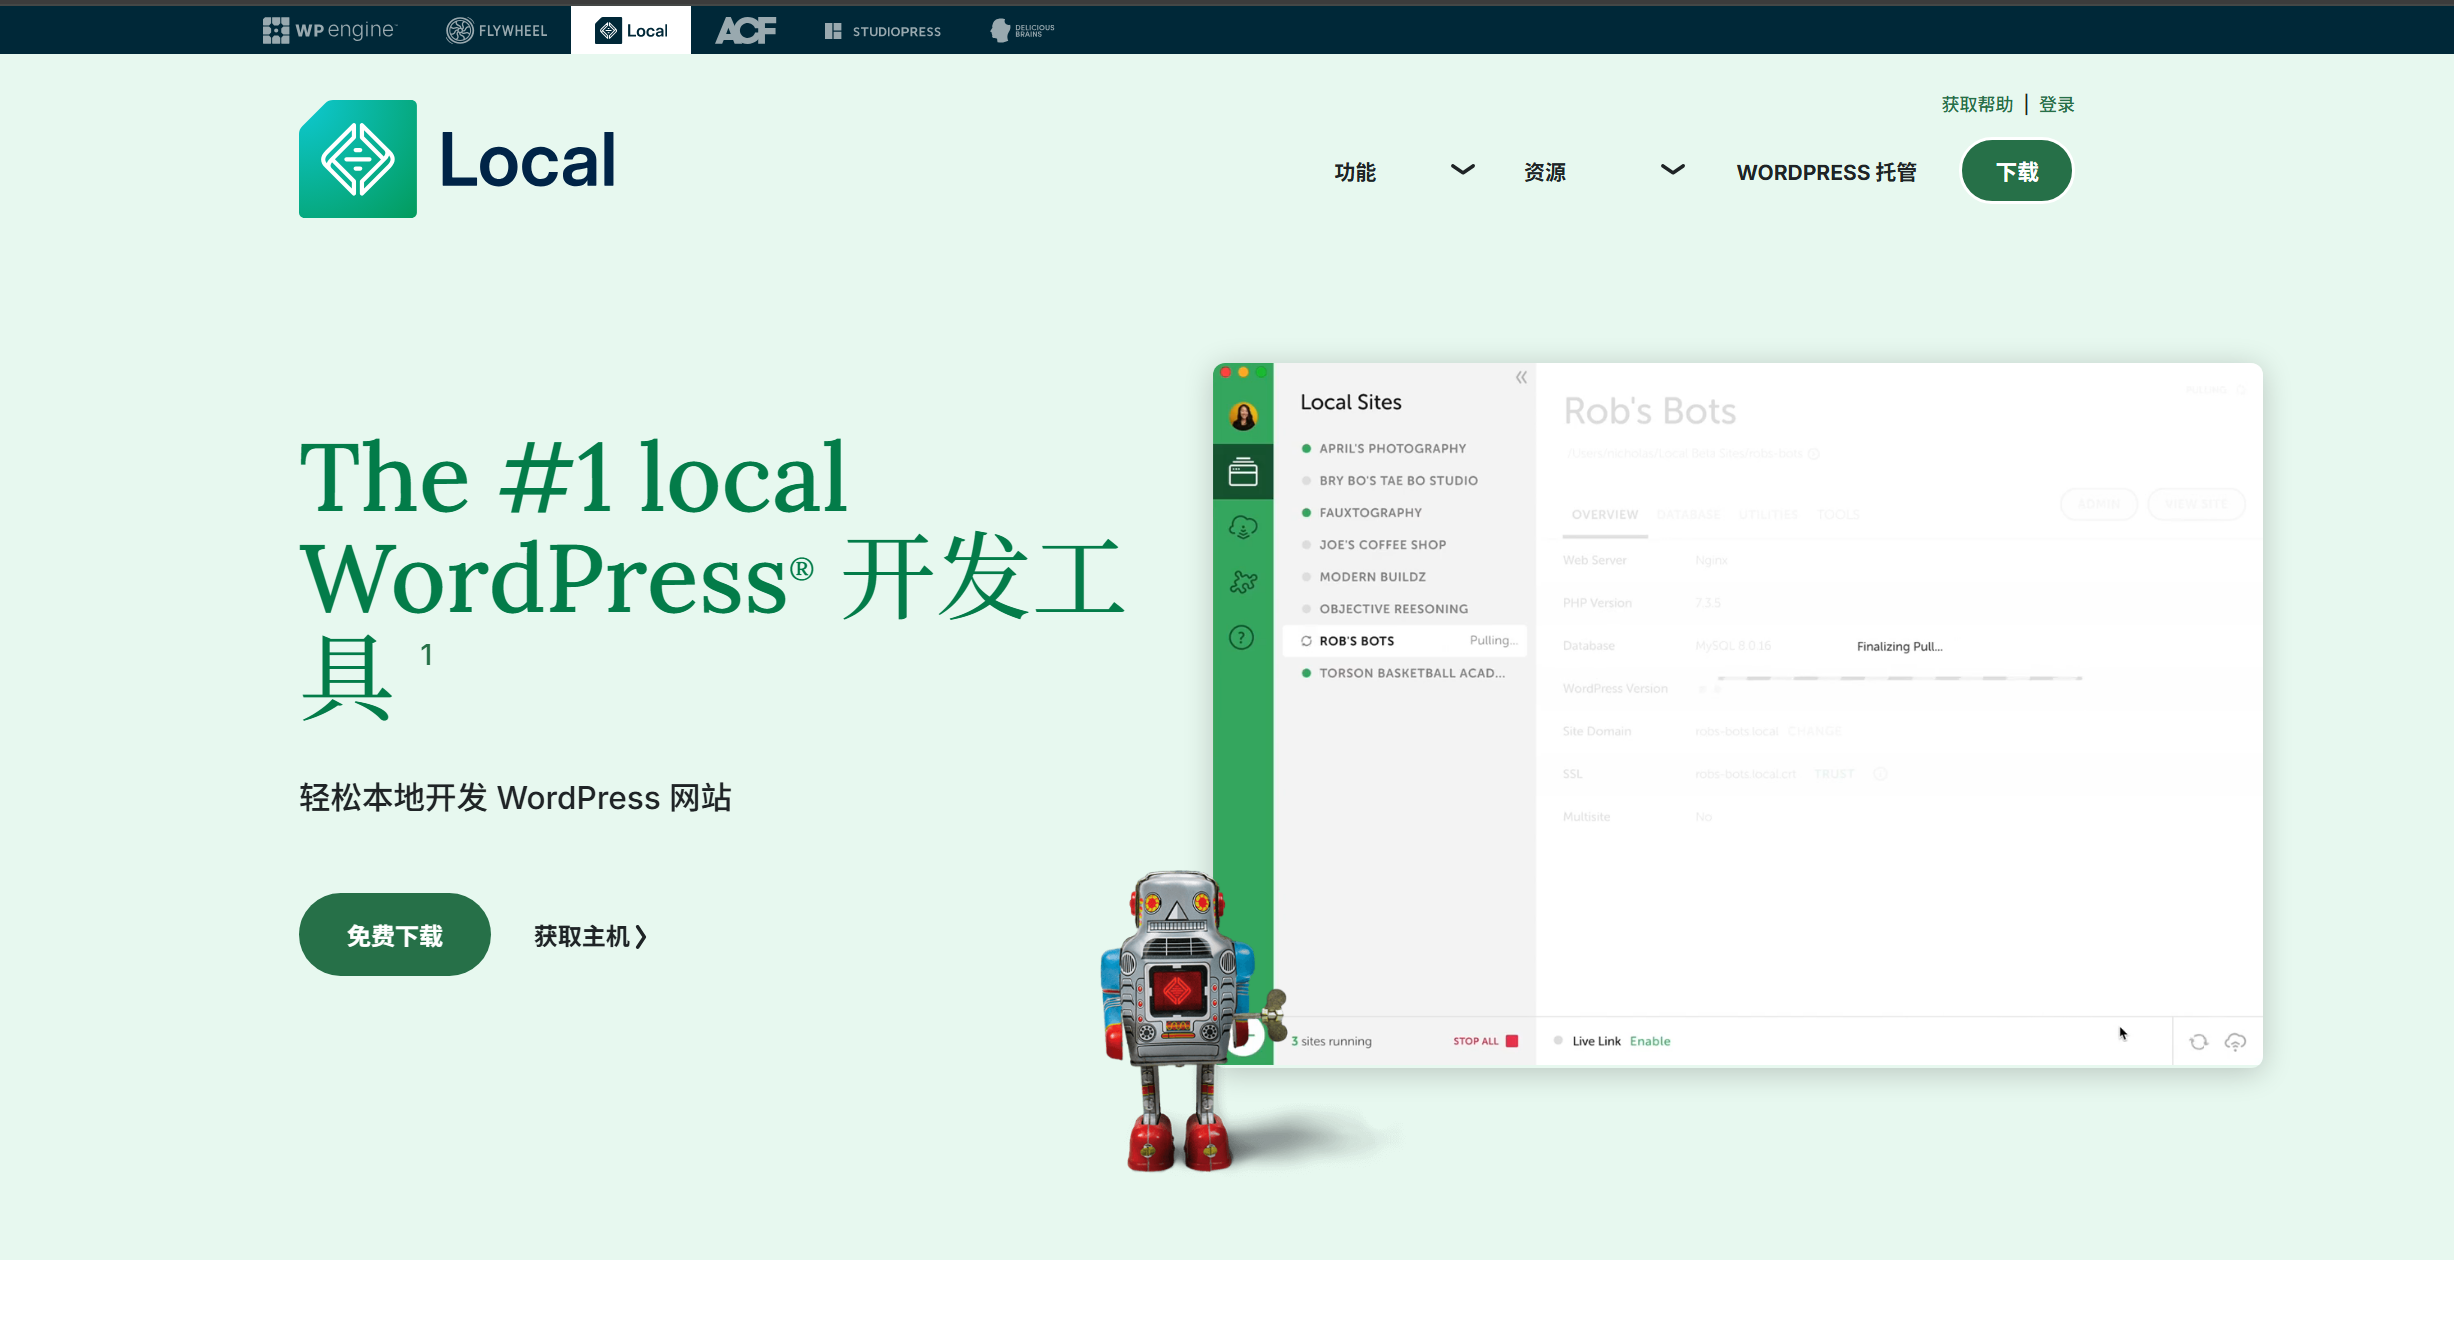Open the Connect cloud sidebar icon
The width and height of the screenshot is (2454, 1323).
(x=1243, y=527)
